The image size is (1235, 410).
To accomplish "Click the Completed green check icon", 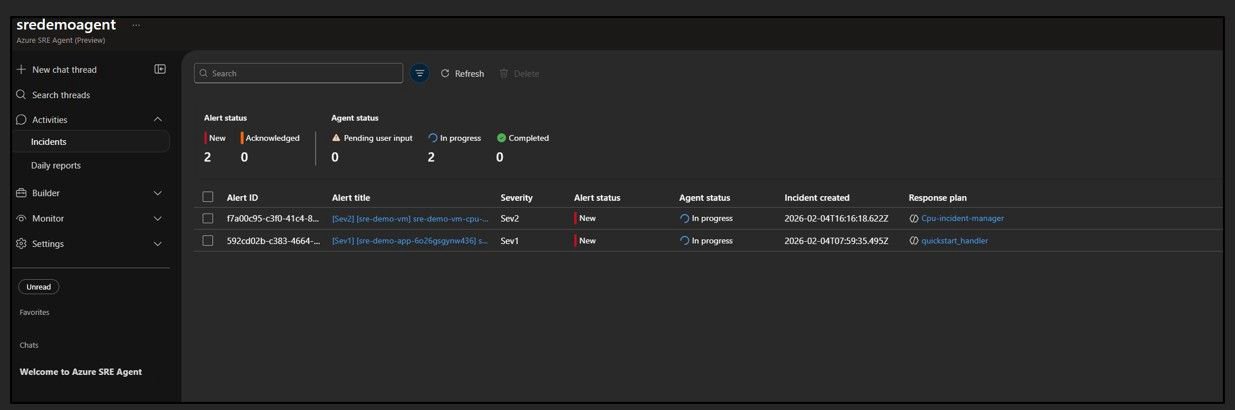I will [x=502, y=138].
